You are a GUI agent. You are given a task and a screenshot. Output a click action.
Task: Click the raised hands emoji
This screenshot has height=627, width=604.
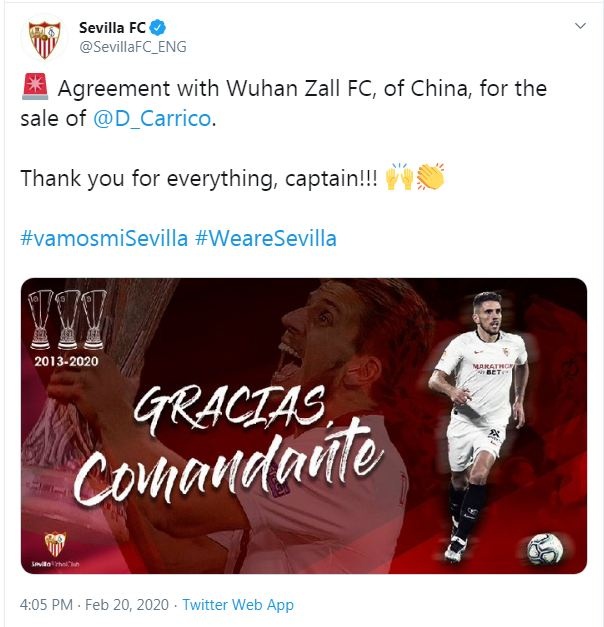pyautogui.click(x=399, y=177)
